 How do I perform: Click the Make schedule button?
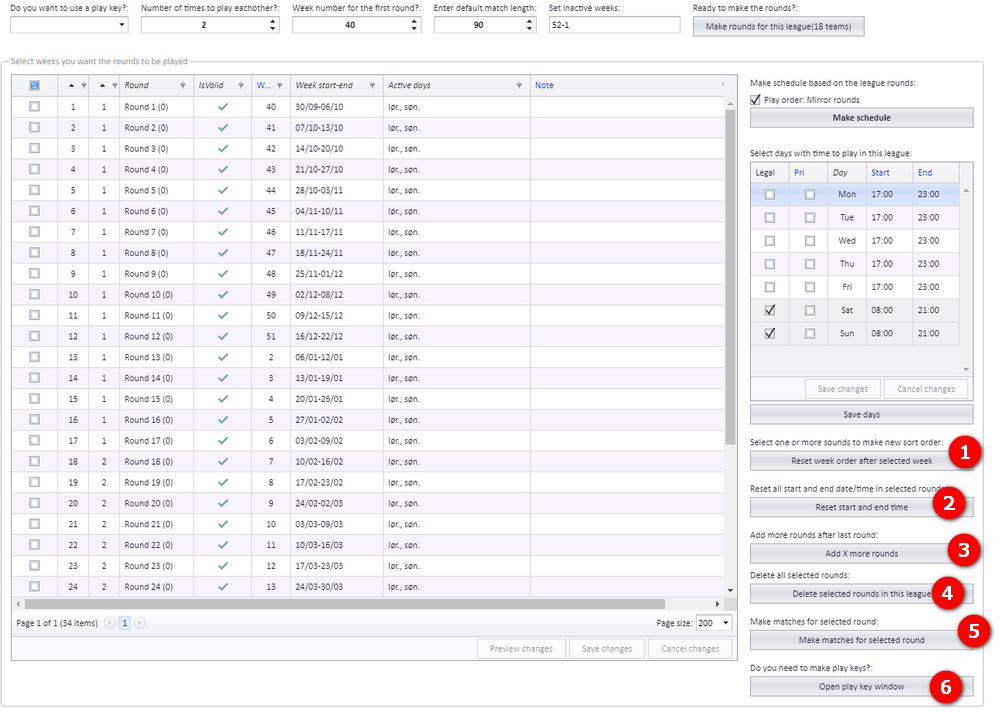(861, 117)
